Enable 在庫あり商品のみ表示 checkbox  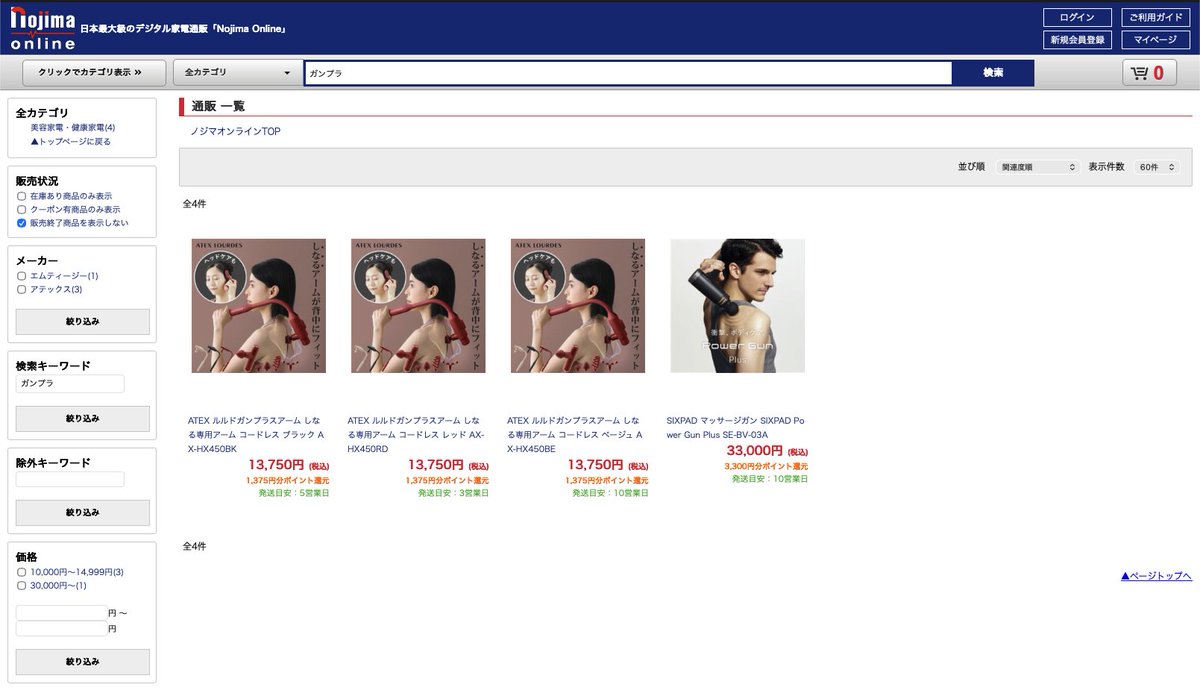(22, 197)
